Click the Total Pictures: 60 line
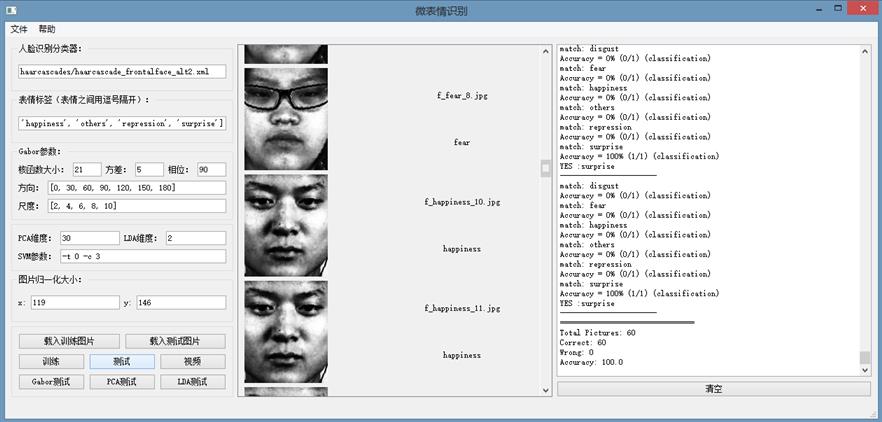 tap(597, 333)
